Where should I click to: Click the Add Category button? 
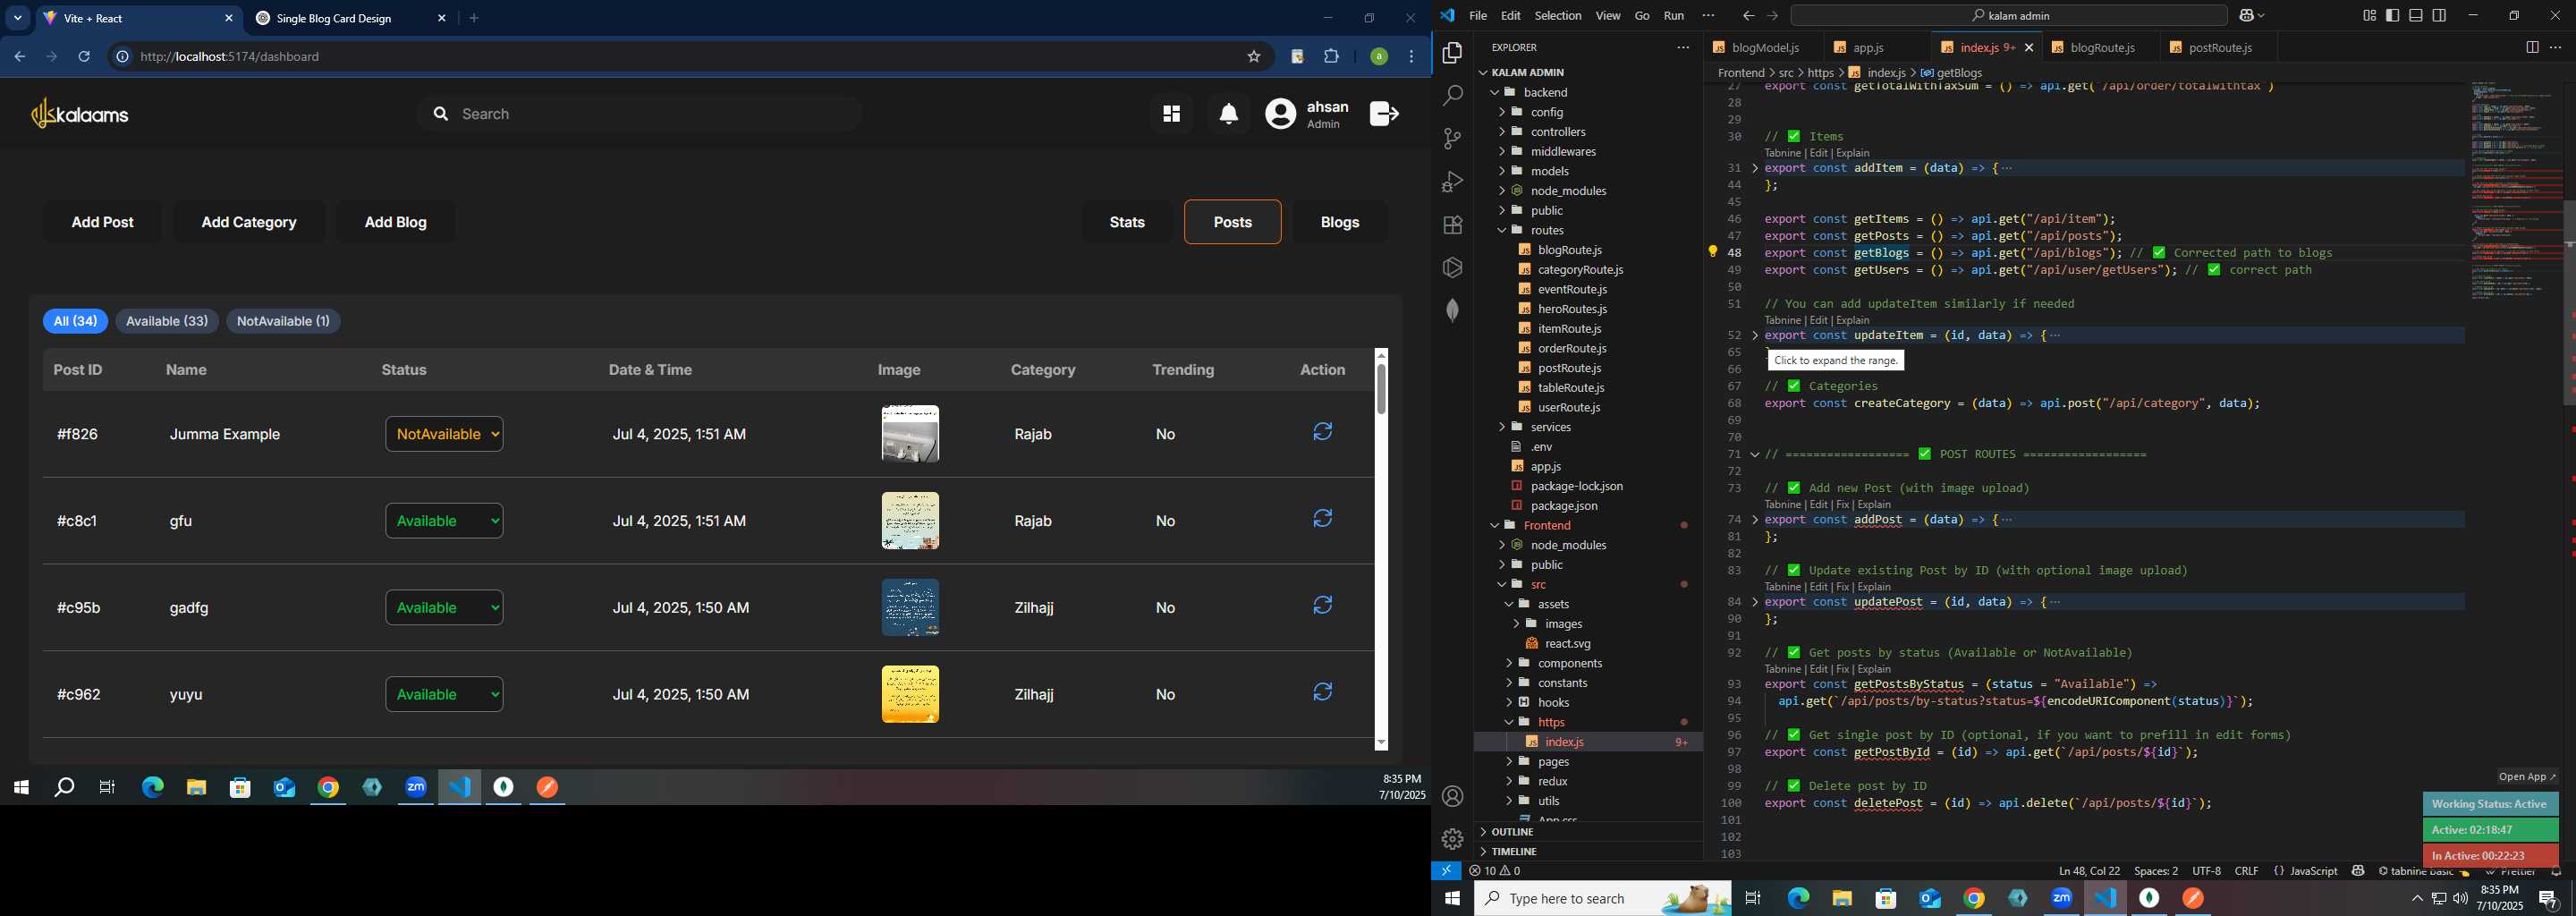click(x=249, y=222)
